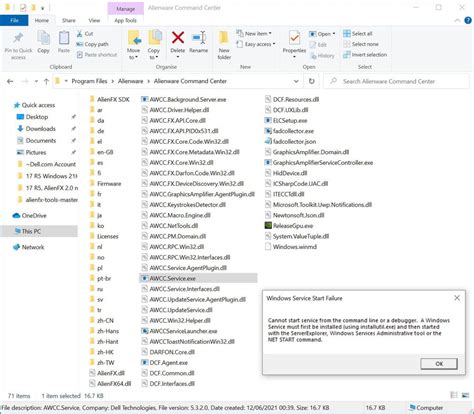Switch to the Home ribbon tab

point(42,20)
